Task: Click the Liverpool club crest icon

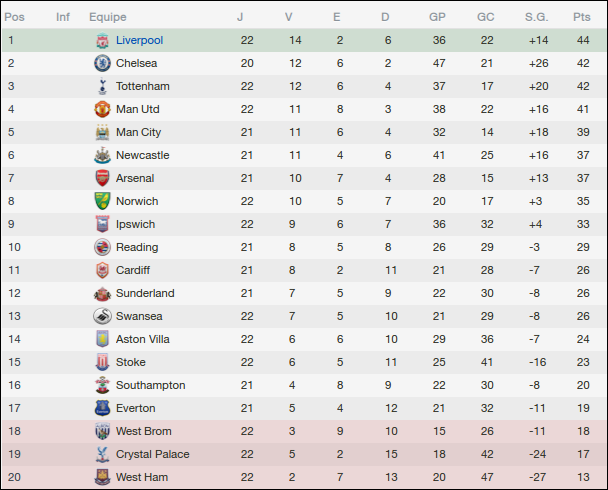Action: (101, 40)
